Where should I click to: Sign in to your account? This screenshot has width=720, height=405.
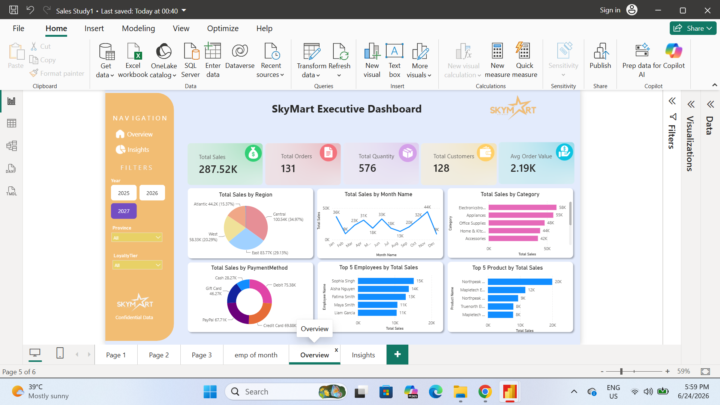click(619, 10)
